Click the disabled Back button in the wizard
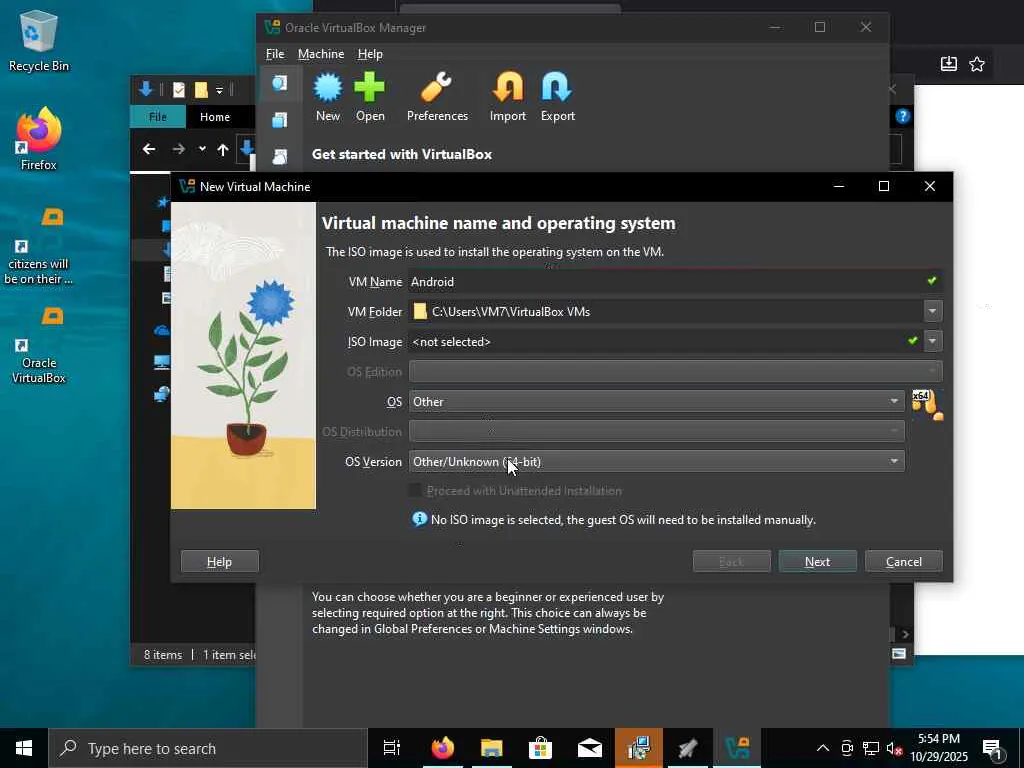 tap(731, 562)
